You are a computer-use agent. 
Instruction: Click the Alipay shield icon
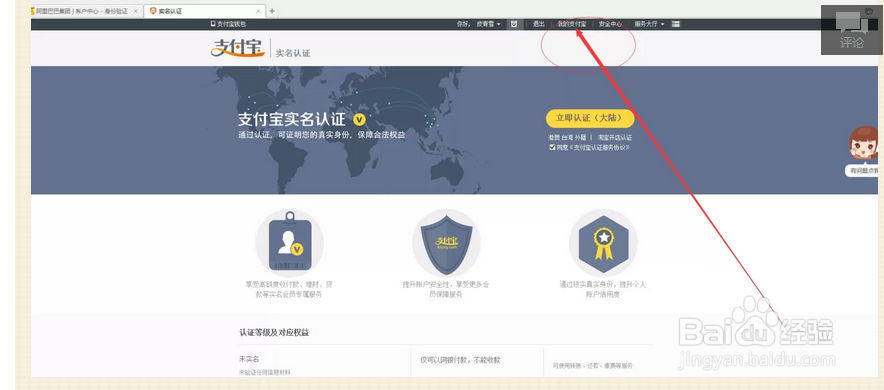coord(446,242)
